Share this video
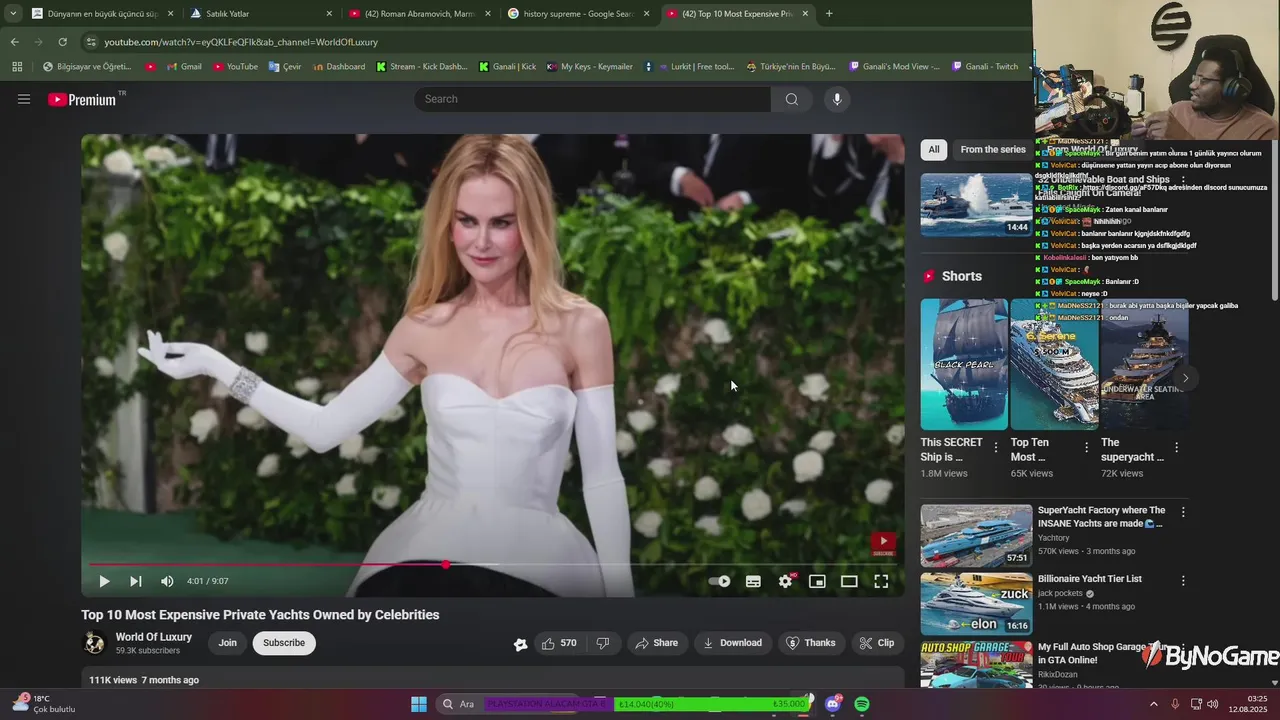This screenshot has width=1280, height=720. pyautogui.click(x=656, y=643)
